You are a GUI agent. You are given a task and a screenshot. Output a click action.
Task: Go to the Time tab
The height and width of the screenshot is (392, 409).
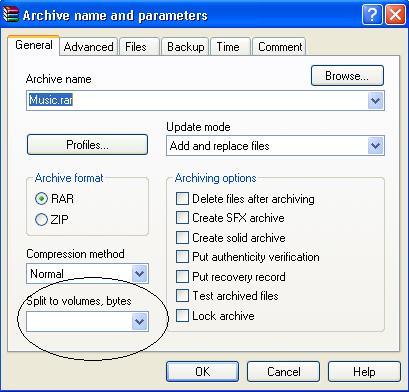pyautogui.click(x=230, y=47)
